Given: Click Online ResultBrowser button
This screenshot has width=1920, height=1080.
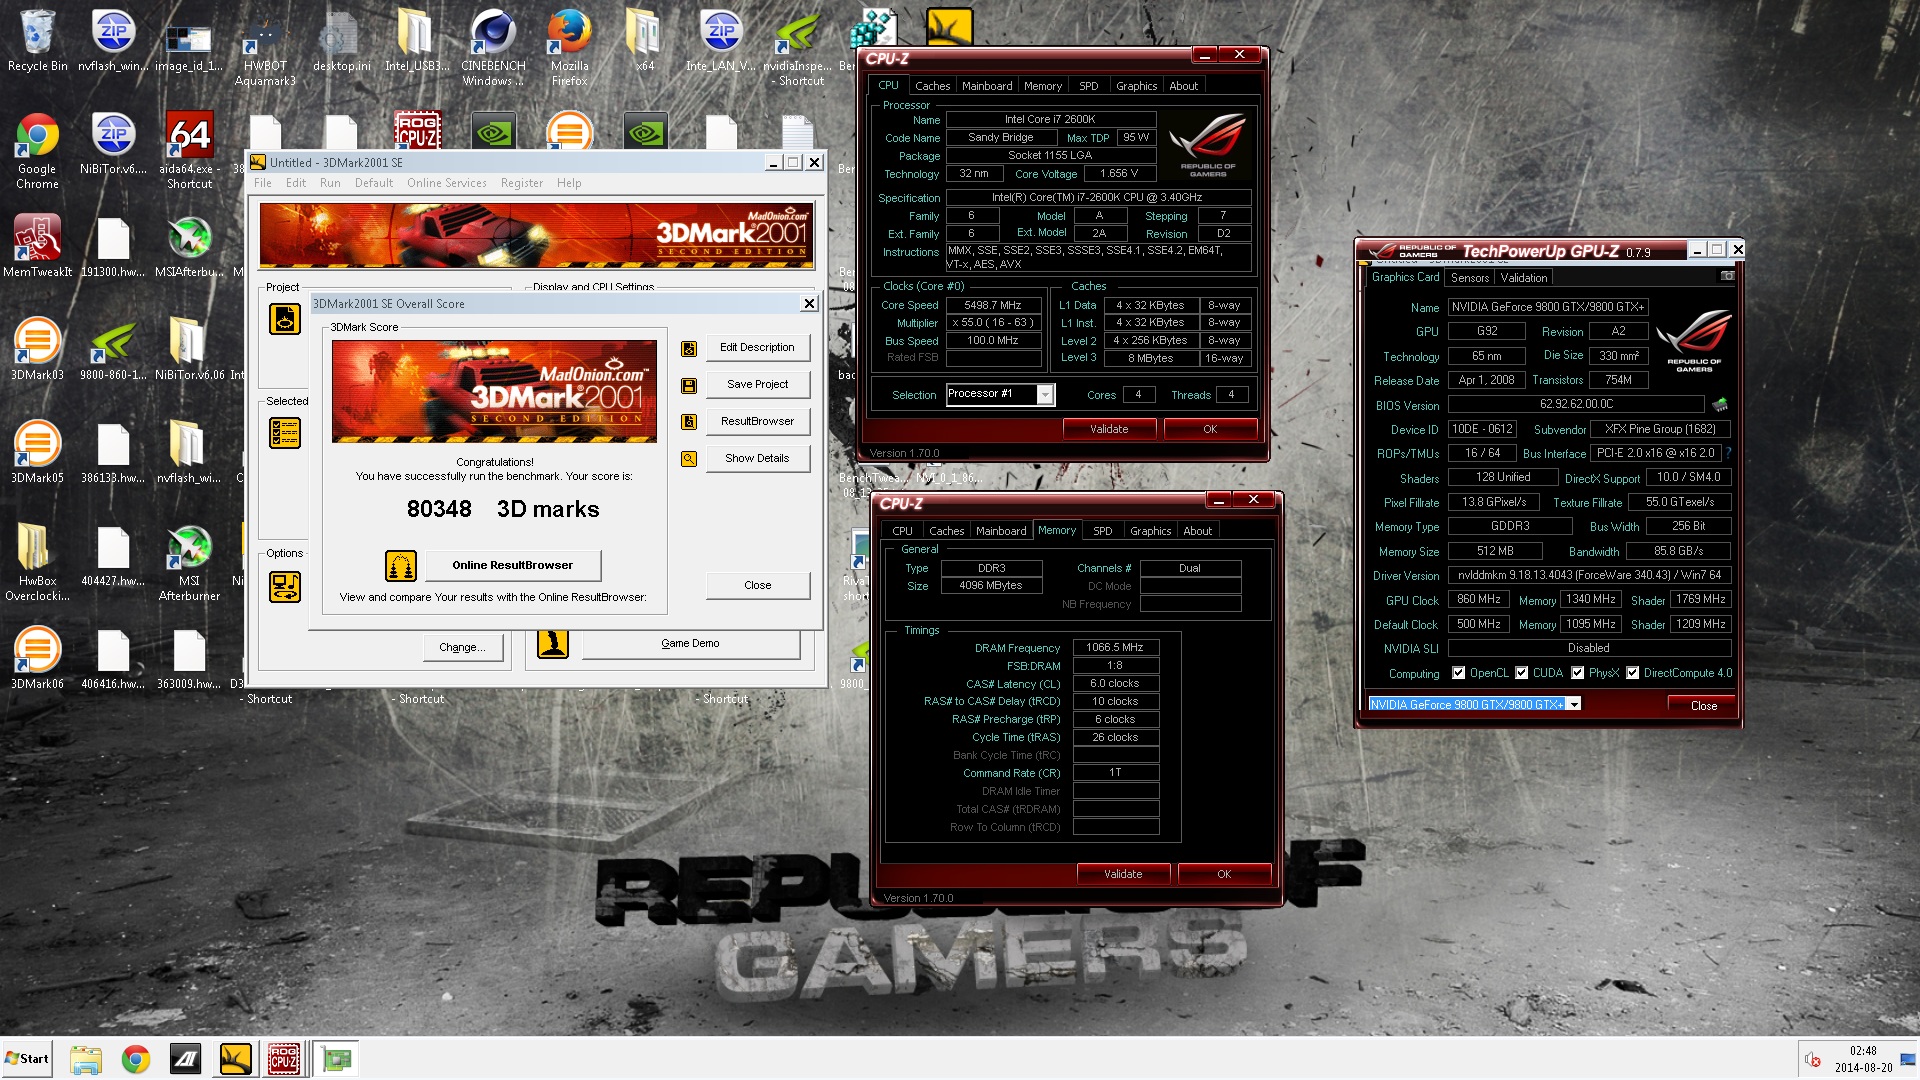Looking at the screenshot, I should point(512,566).
